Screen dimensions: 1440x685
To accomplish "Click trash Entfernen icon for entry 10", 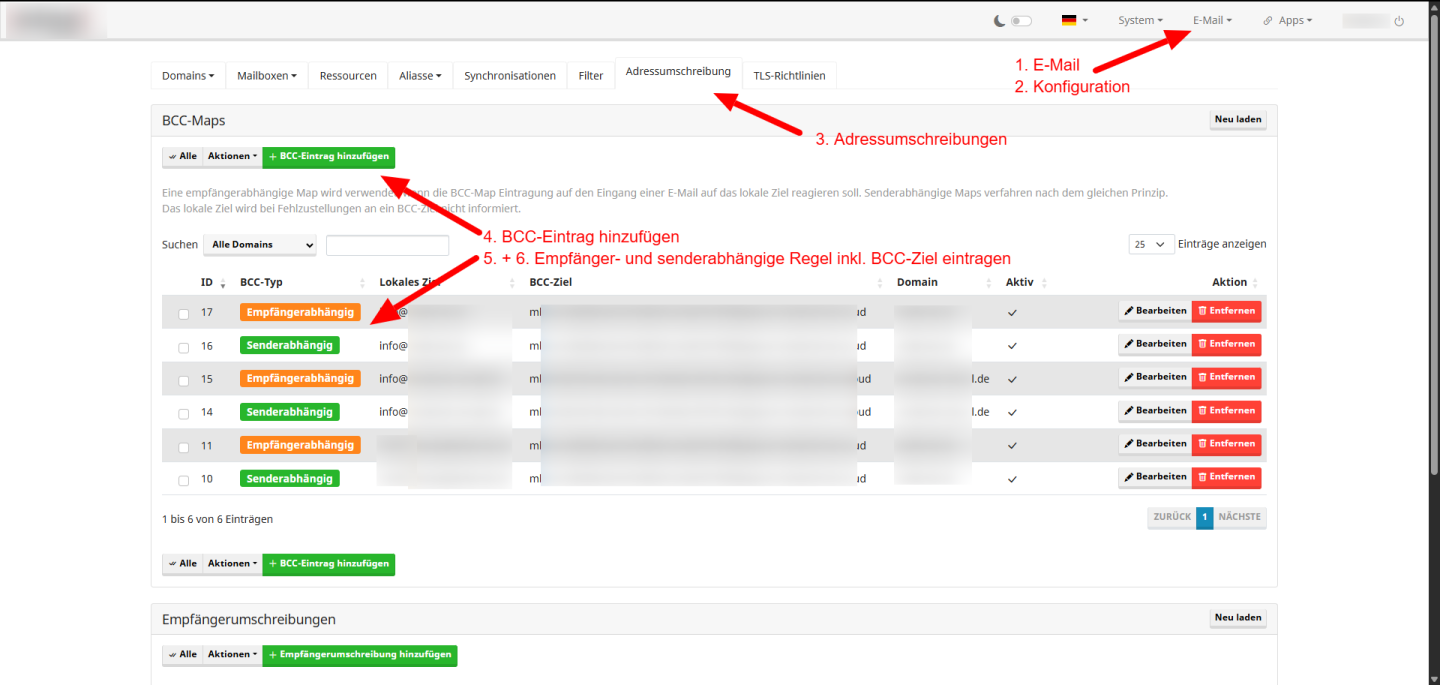I will [1202, 477].
